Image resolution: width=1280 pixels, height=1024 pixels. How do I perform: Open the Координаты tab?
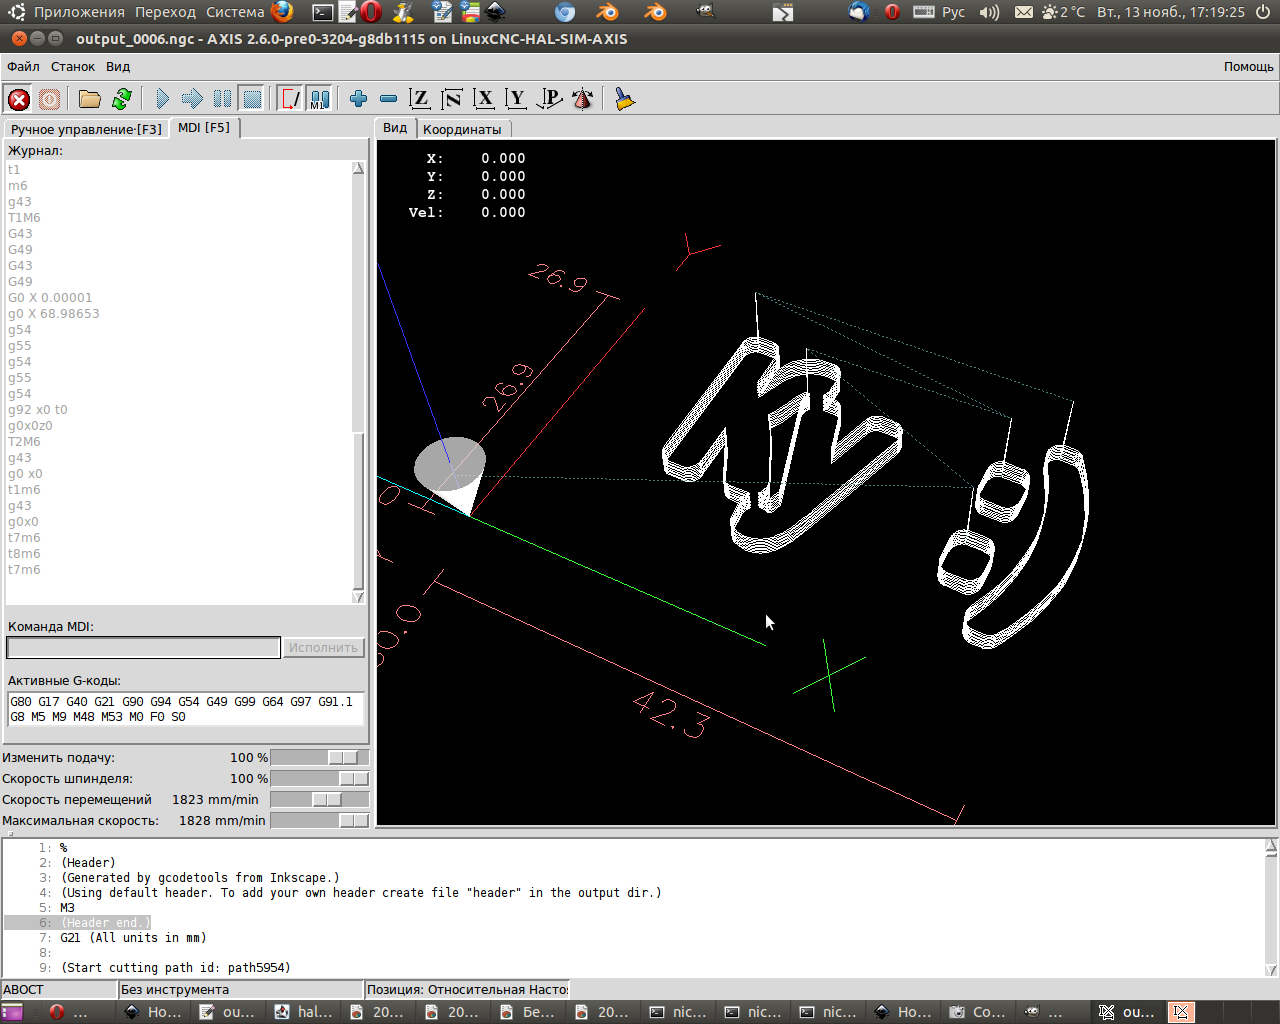tap(462, 129)
